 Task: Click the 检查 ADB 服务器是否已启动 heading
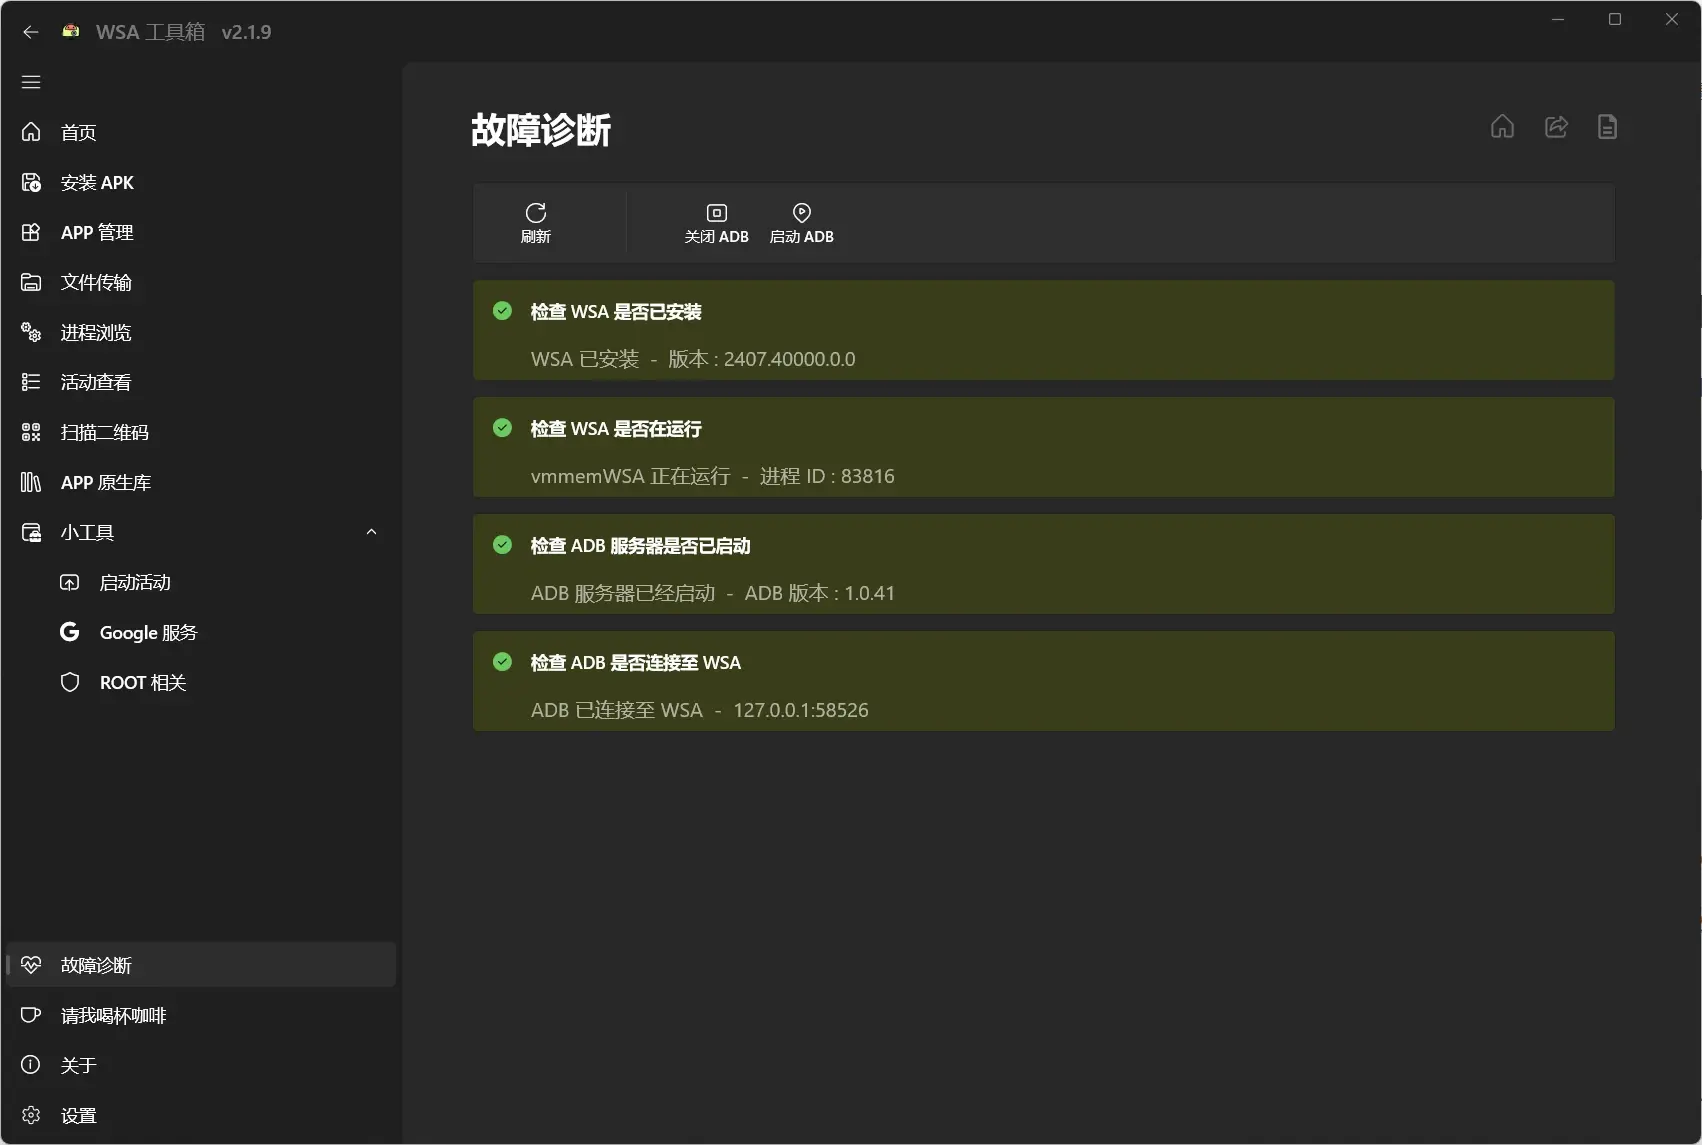tap(640, 546)
